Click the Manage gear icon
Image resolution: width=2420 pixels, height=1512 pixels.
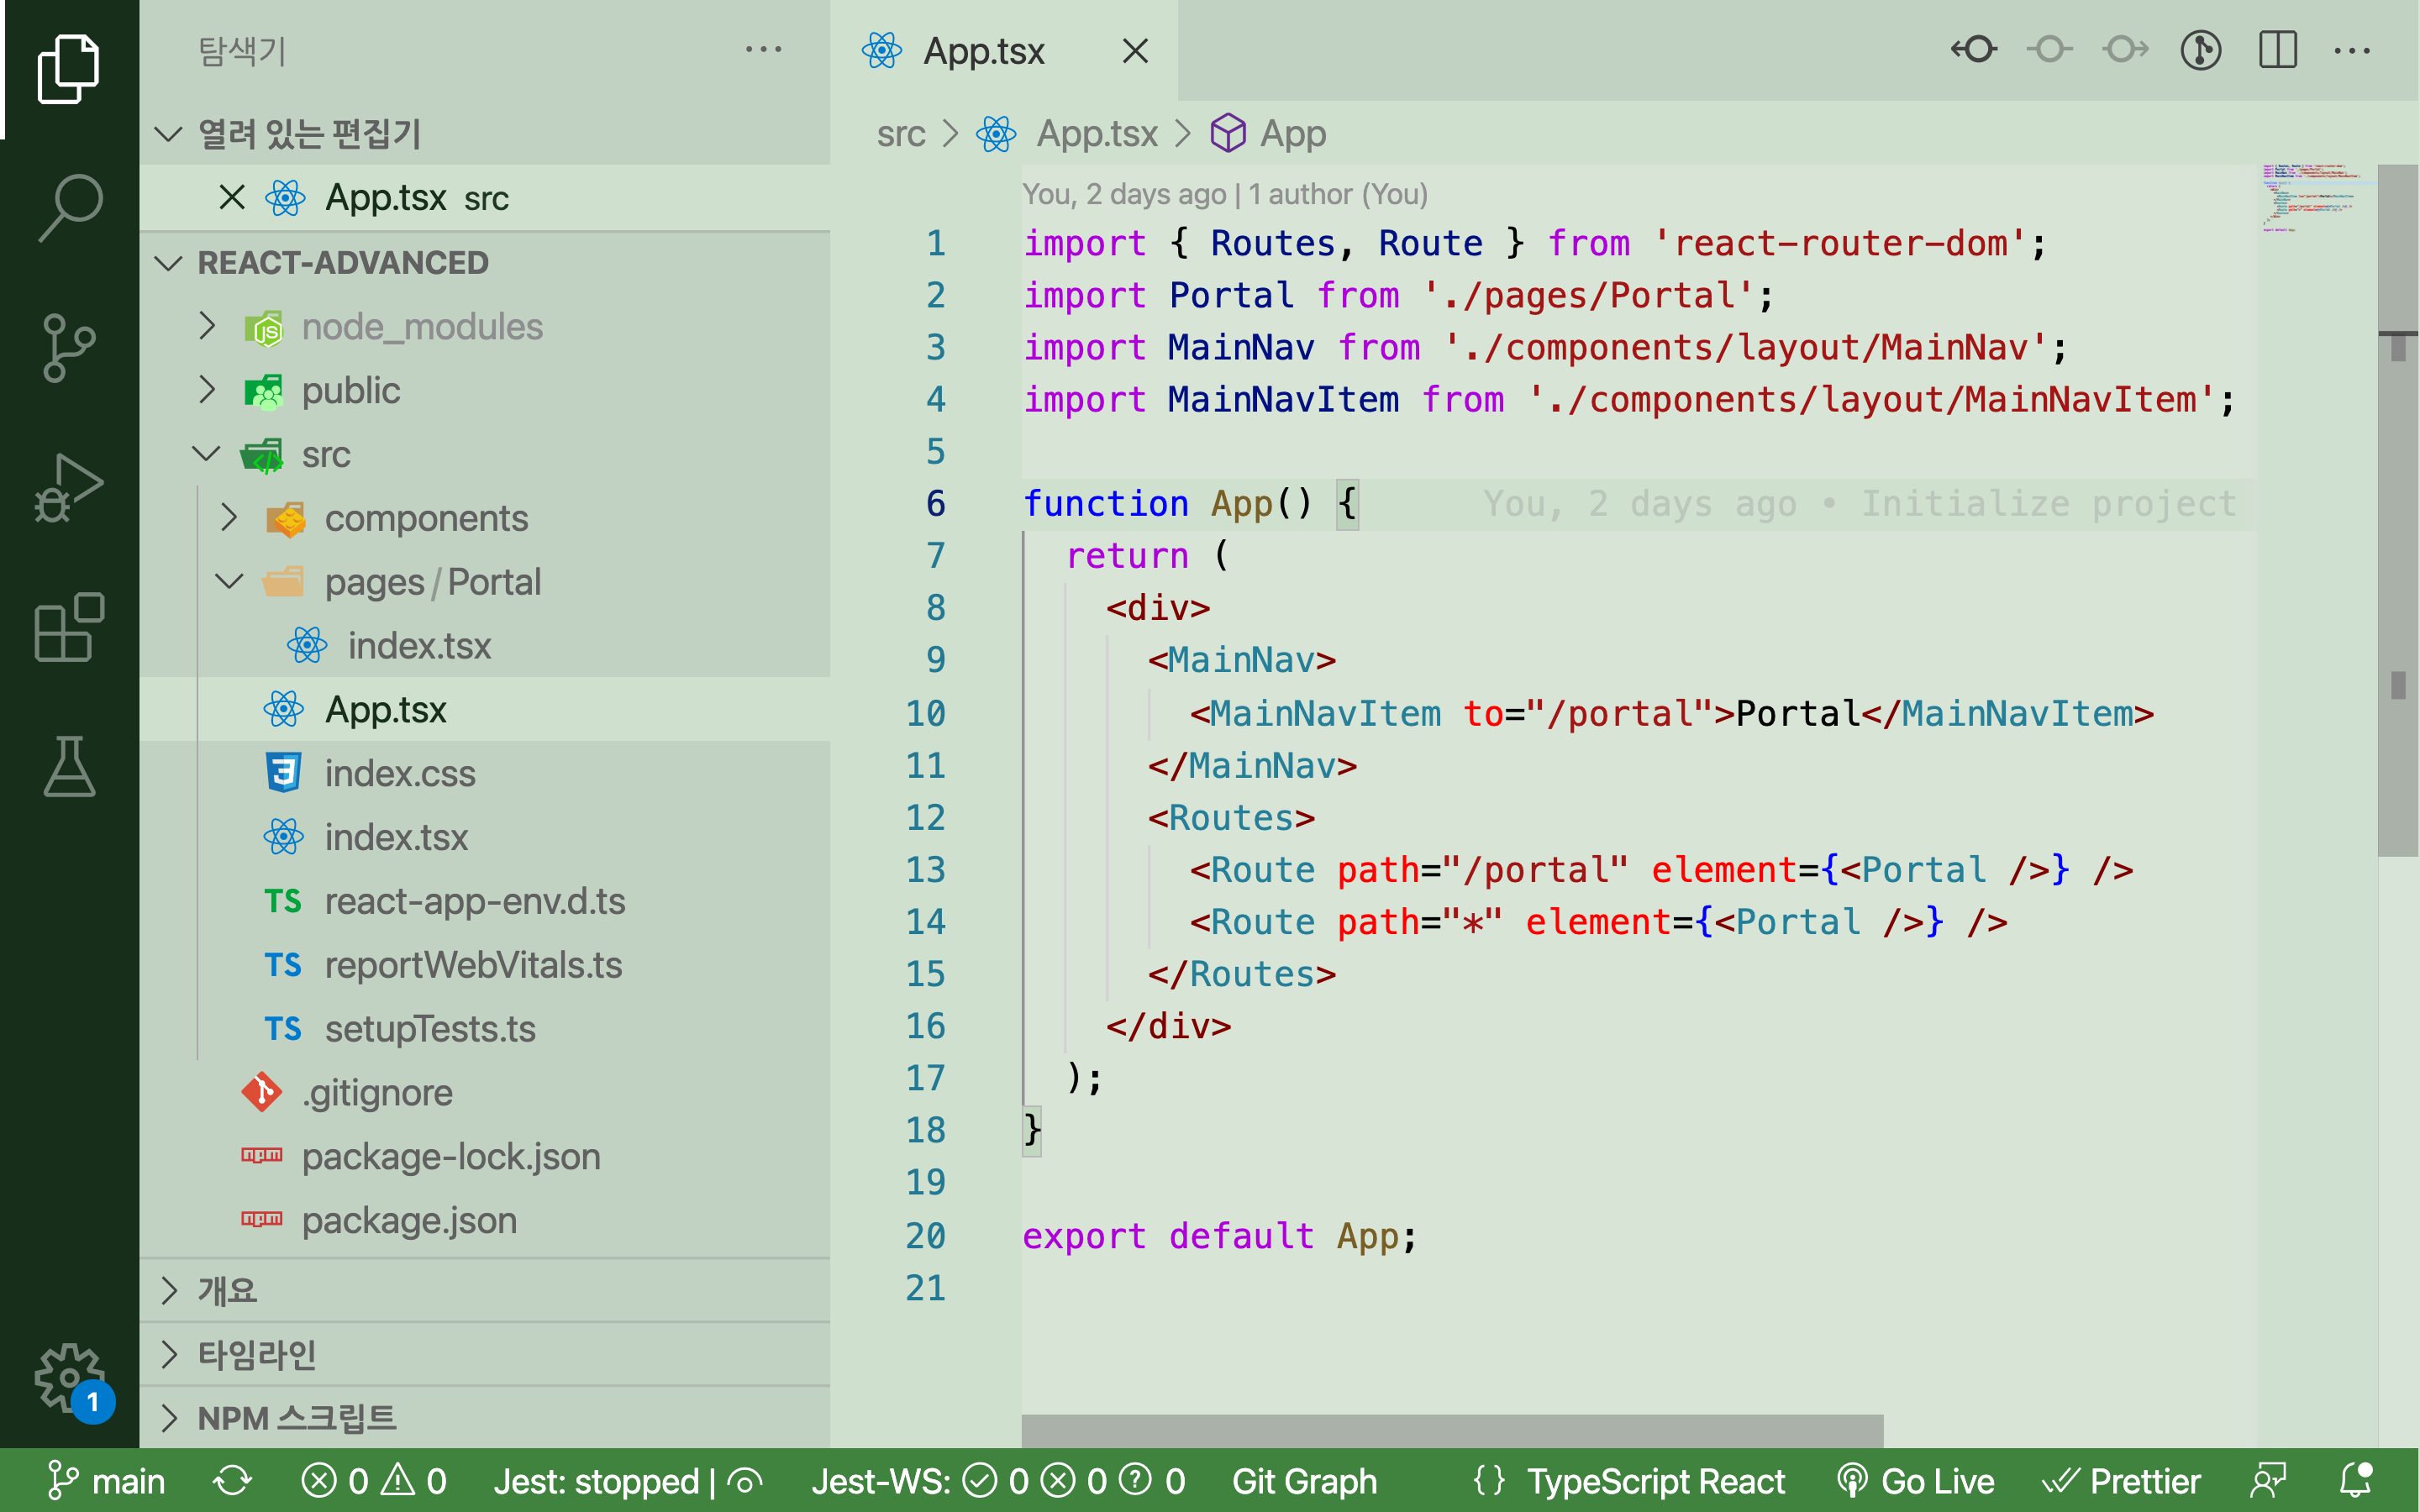(x=69, y=1377)
